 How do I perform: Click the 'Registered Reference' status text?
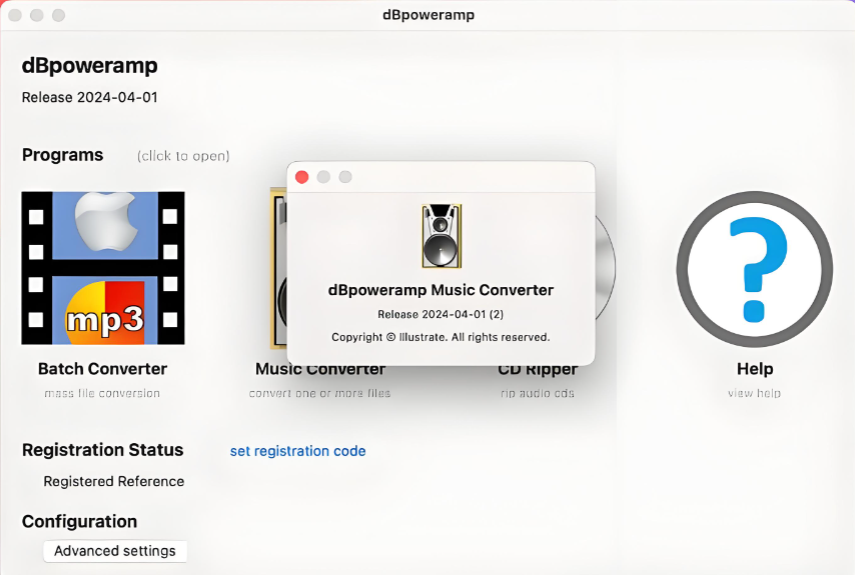click(114, 481)
